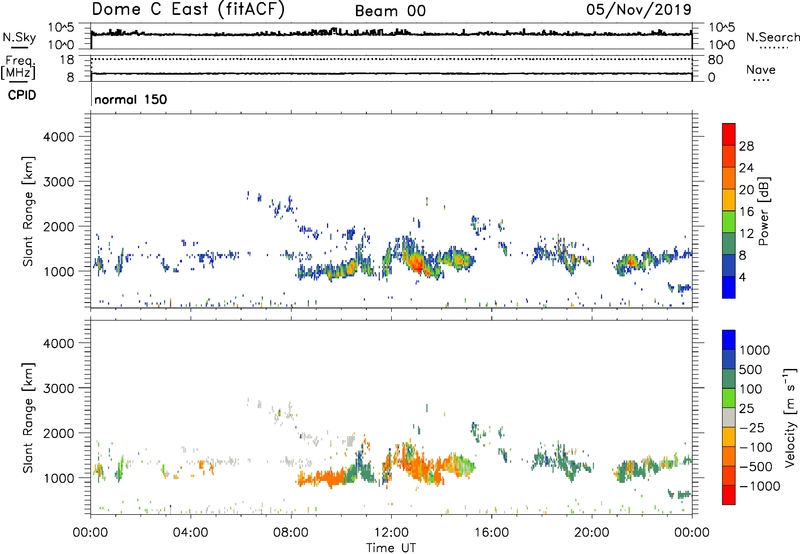Click the "20" value on the power colorbar
Screen dimensions: 800x554
pos(746,190)
